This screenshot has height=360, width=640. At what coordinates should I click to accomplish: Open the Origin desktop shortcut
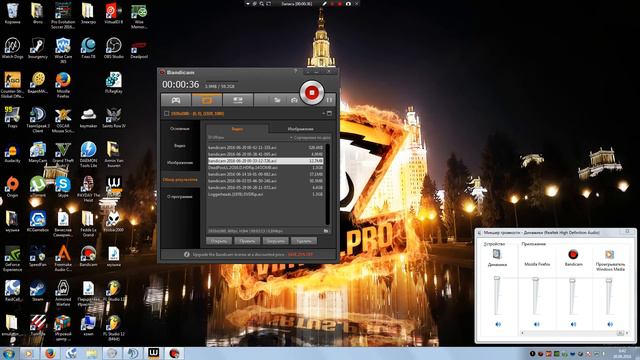12,187
